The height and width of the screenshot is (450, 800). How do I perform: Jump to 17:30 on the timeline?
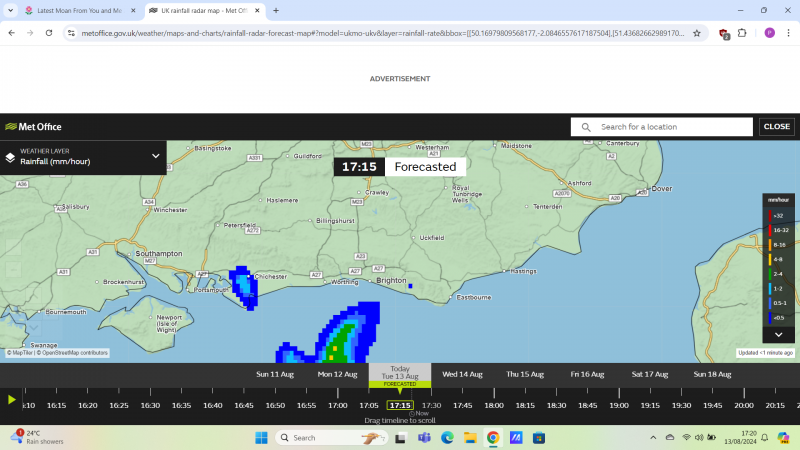431,406
